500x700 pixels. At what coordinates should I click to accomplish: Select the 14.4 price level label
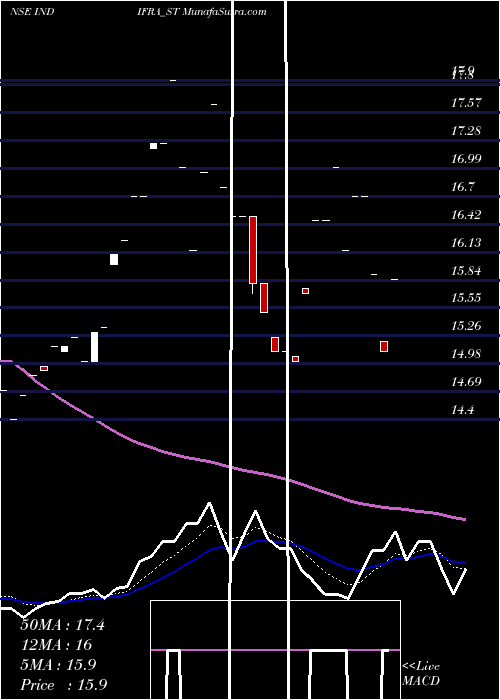click(x=462, y=410)
